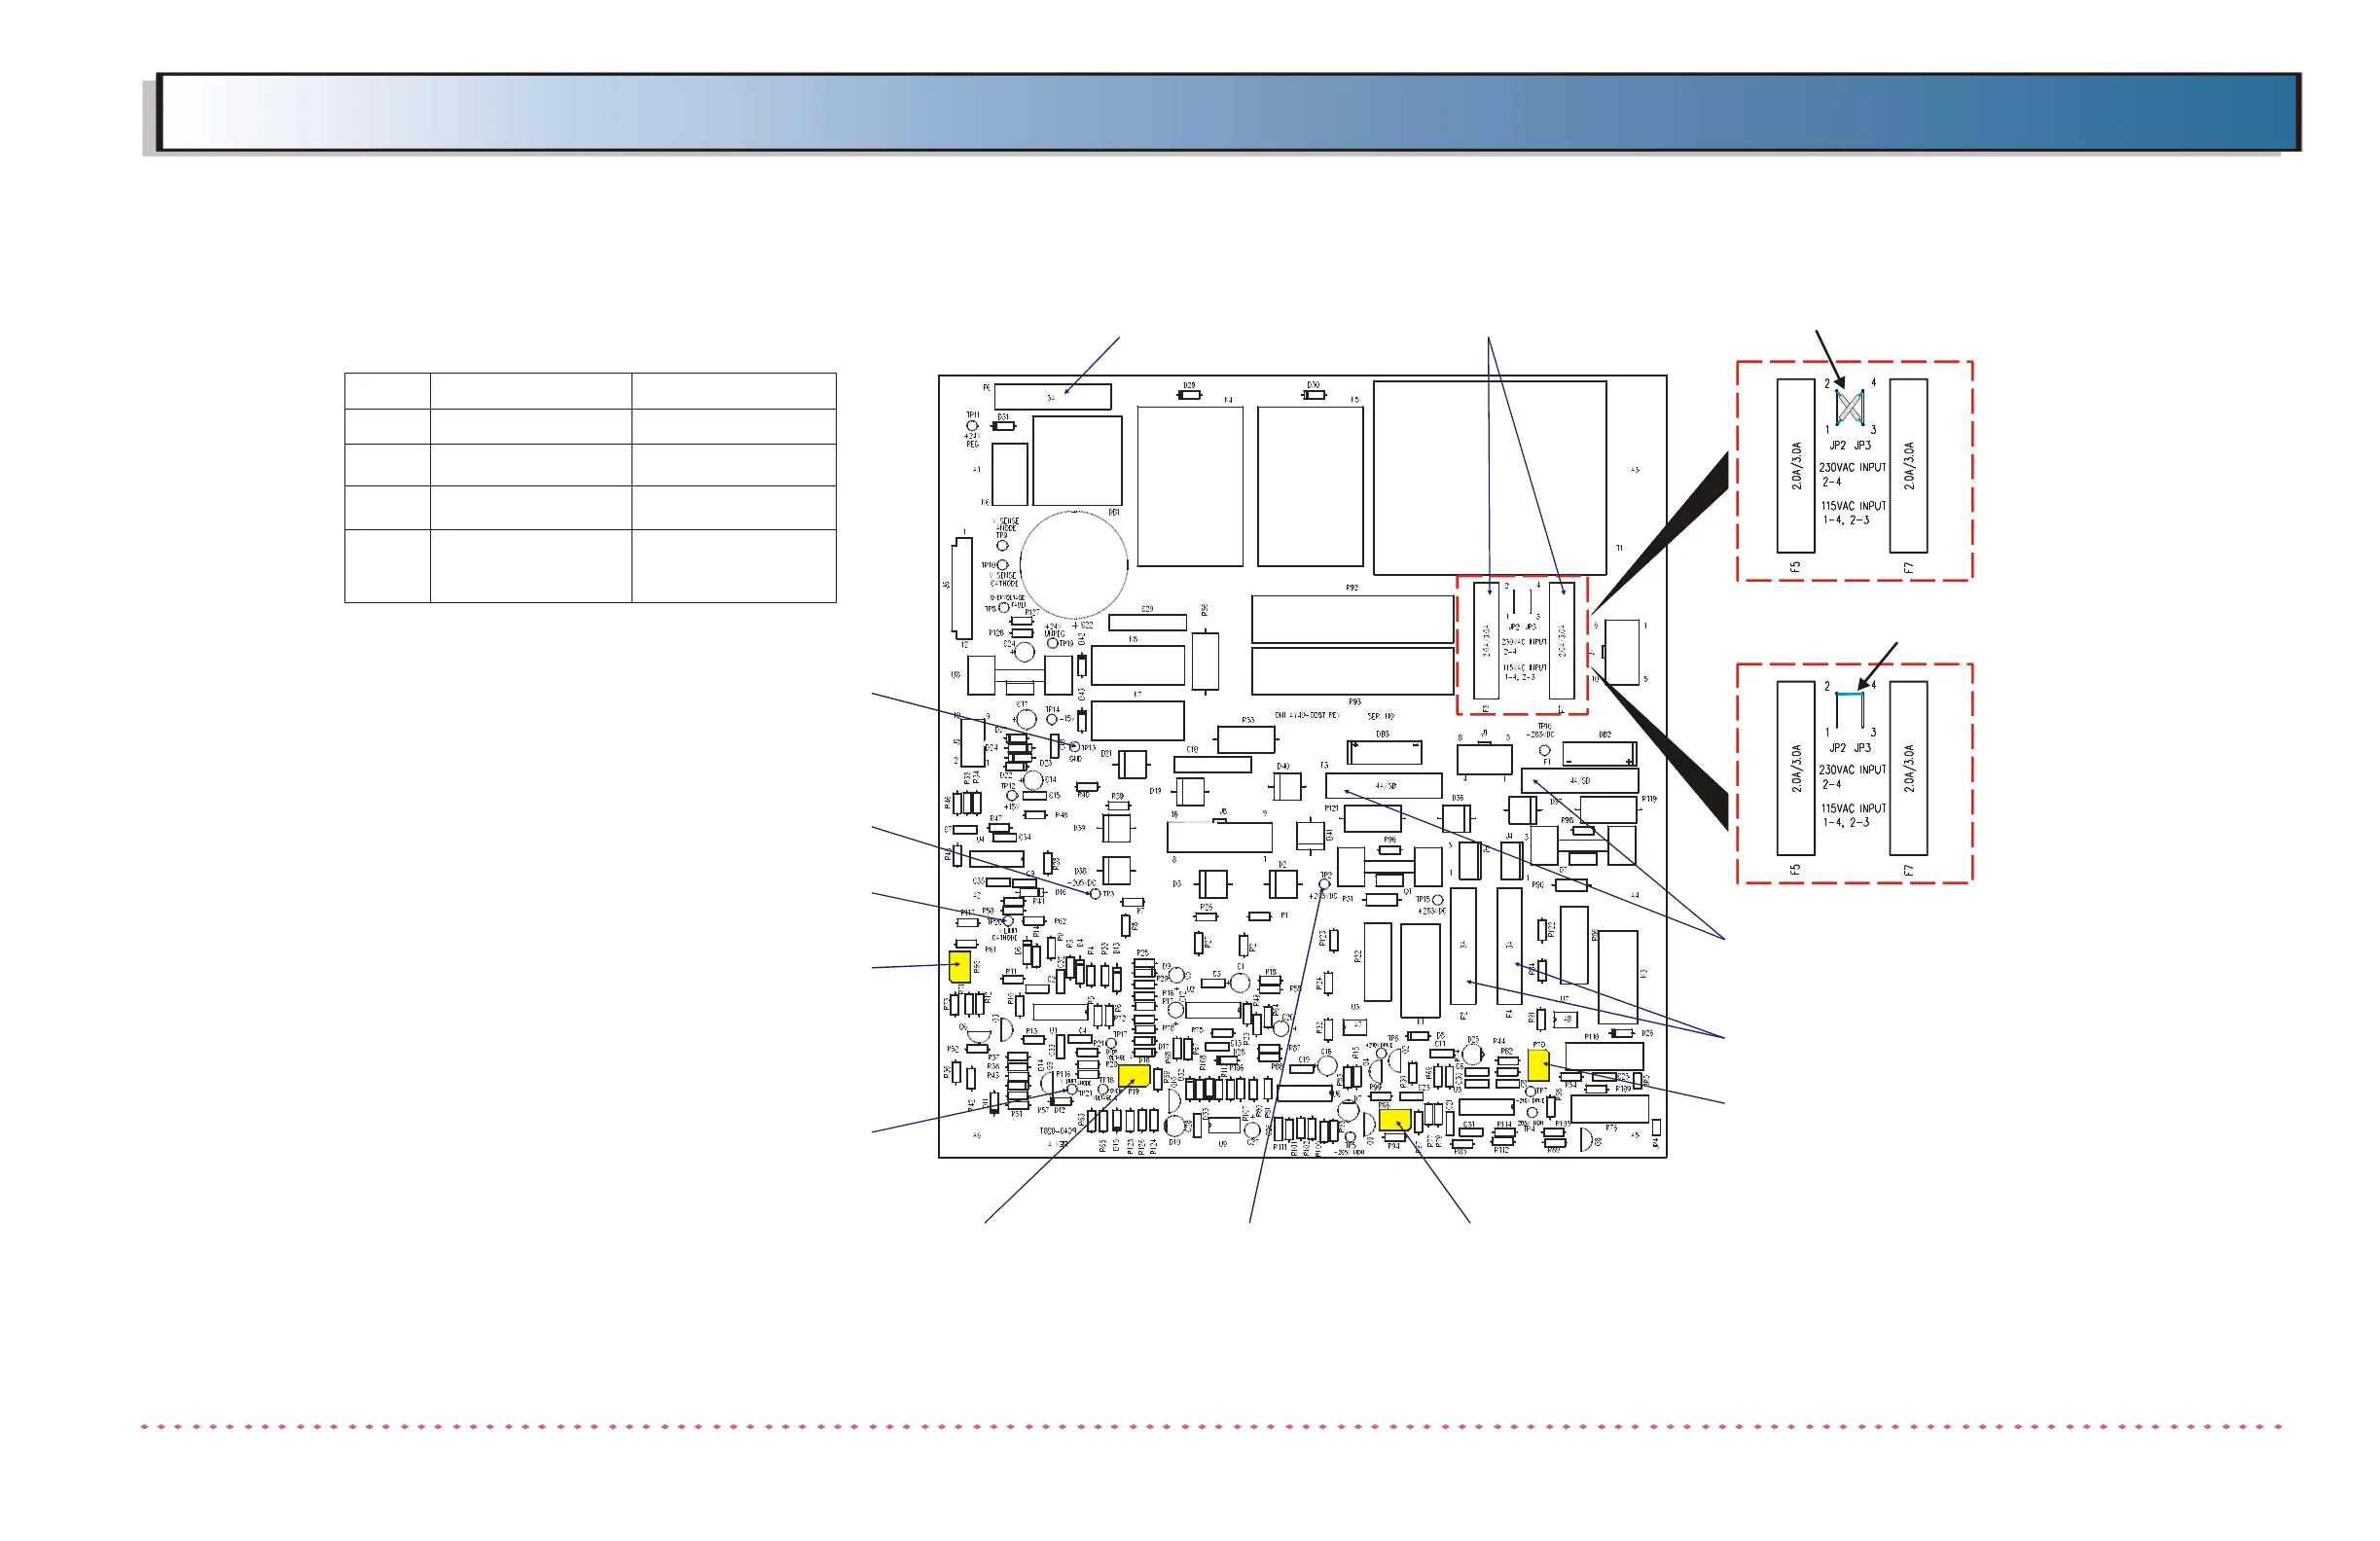The width and height of the screenshot is (2380, 1541).
Task: Click the JP2 JP3 jumper pins on main board
Action: coord(1522,603)
